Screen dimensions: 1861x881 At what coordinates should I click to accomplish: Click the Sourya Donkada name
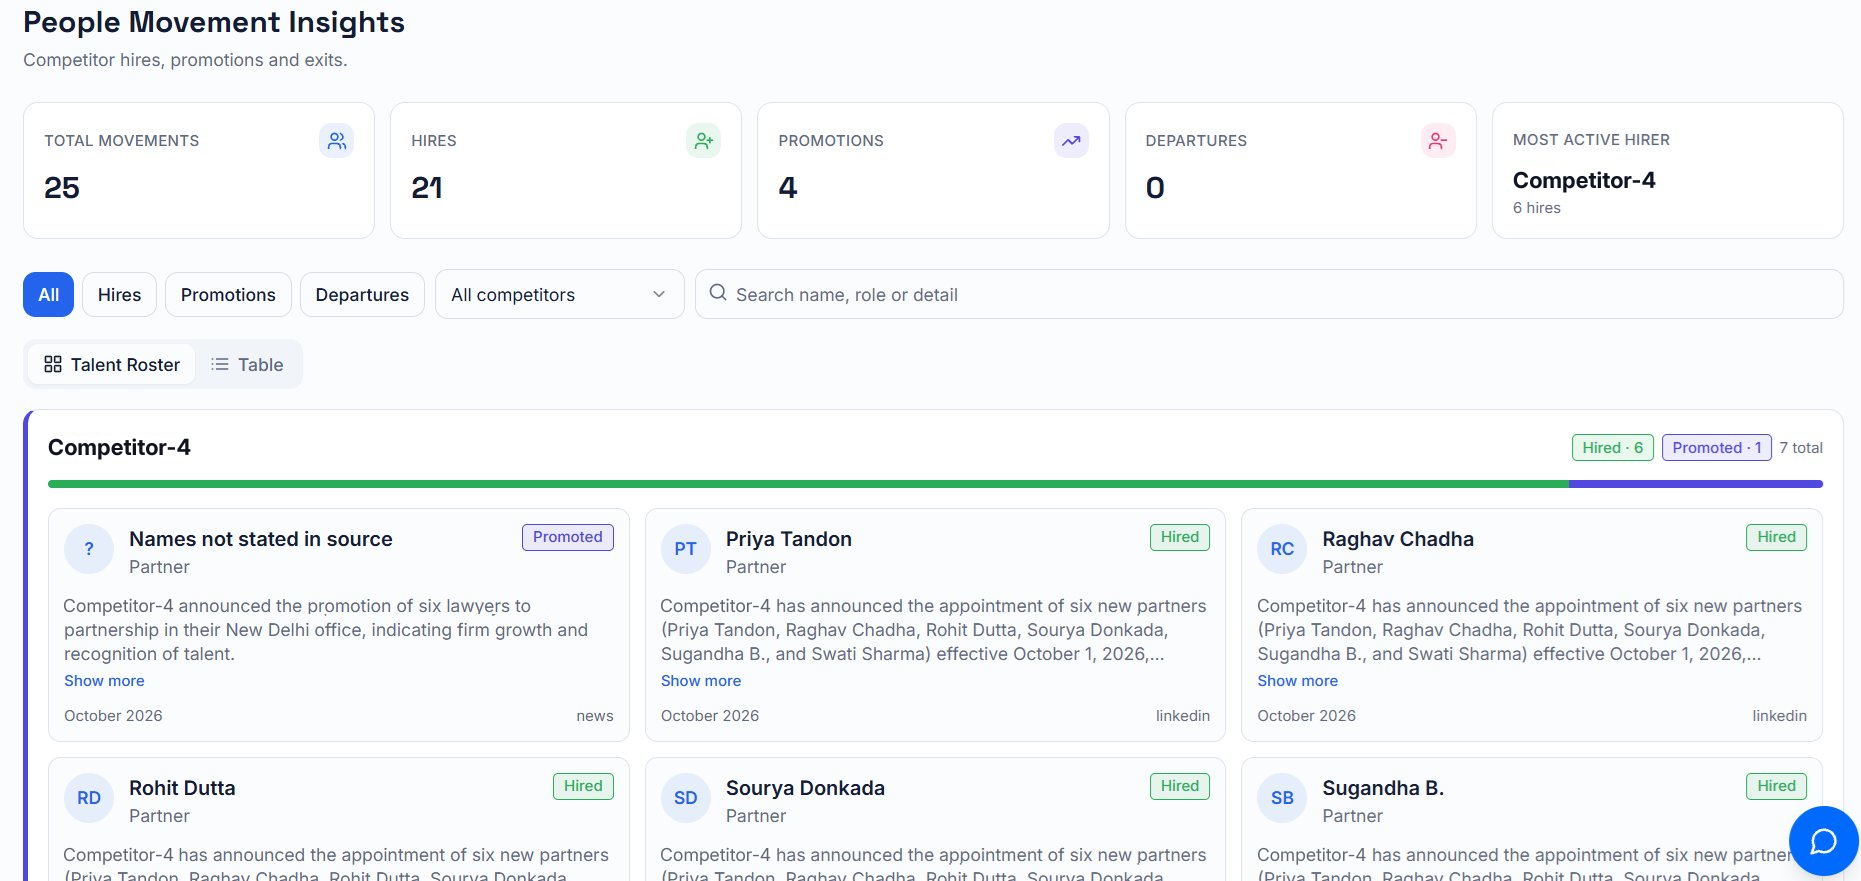click(x=805, y=788)
